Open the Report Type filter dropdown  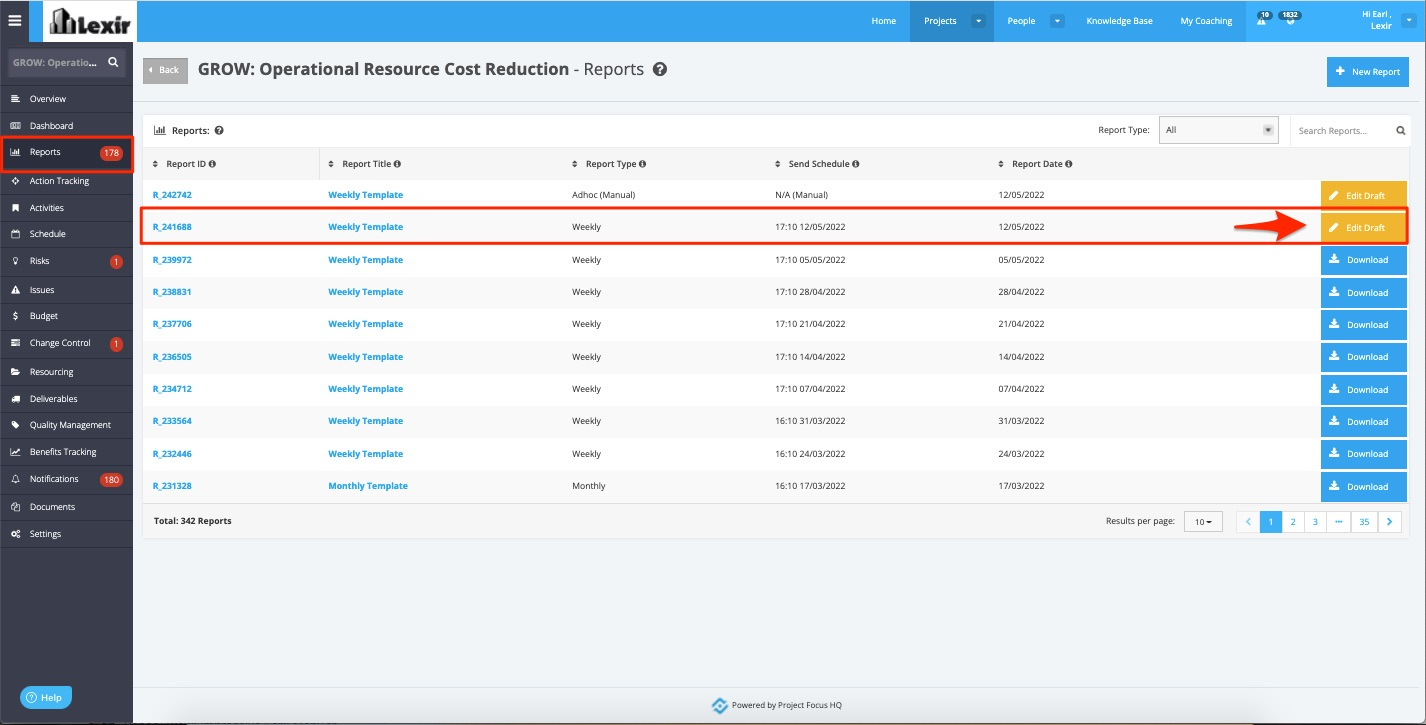1219,130
